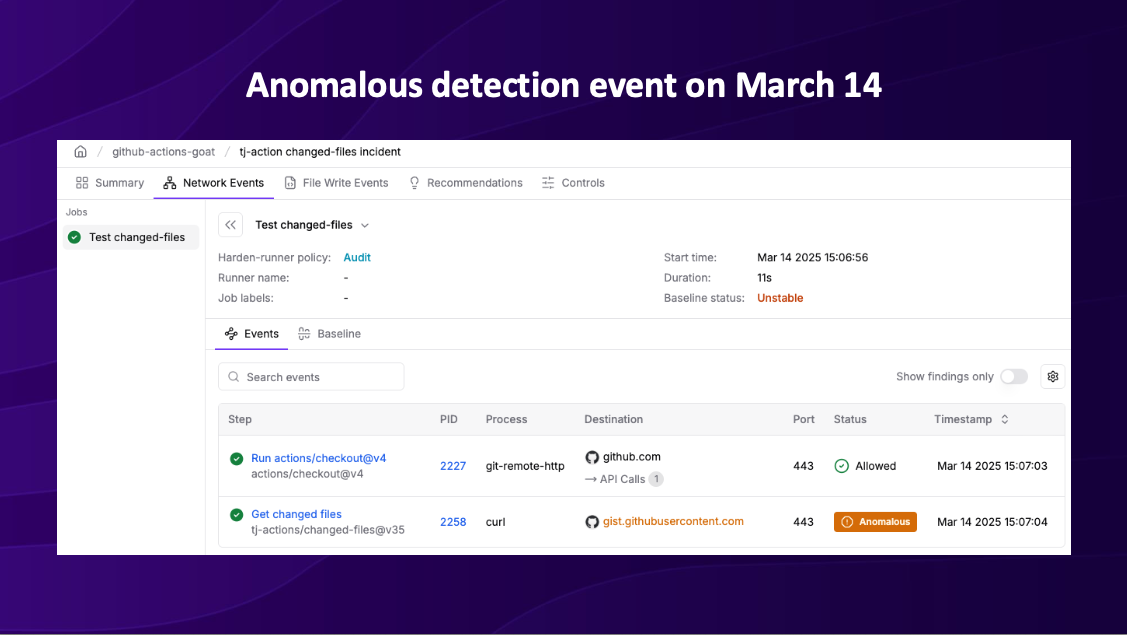Sort events by Timestamp column

click(x=972, y=419)
